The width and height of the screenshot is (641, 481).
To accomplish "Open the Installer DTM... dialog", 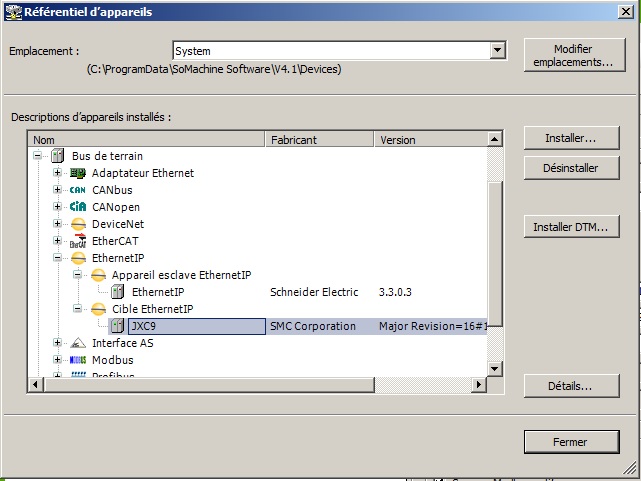I will [x=570, y=227].
